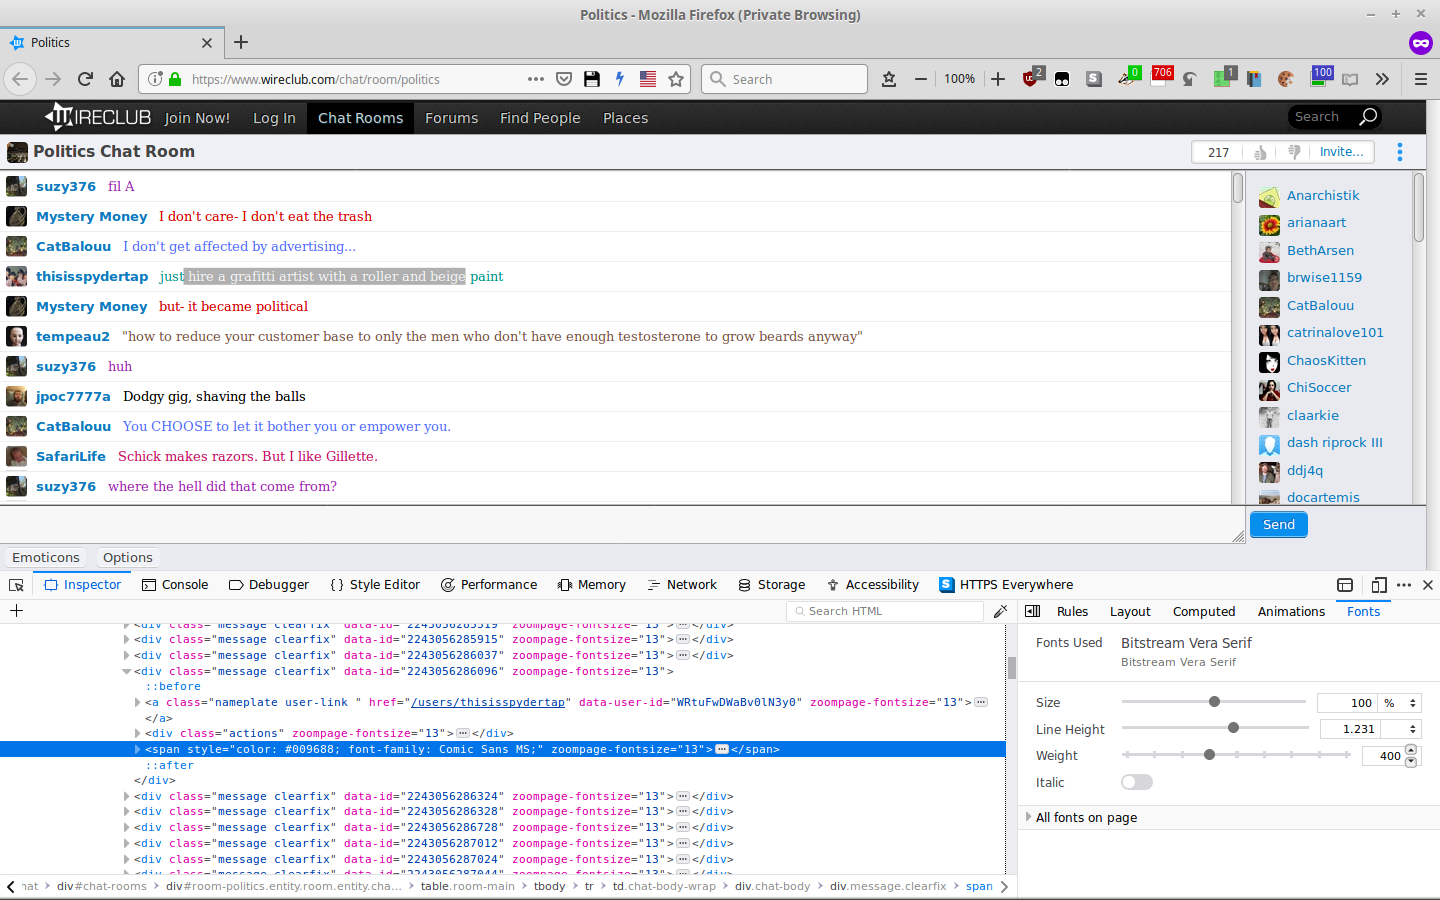The image size is (1440, 900).
Task: Open chat Options
Action: tap(128, 557)
